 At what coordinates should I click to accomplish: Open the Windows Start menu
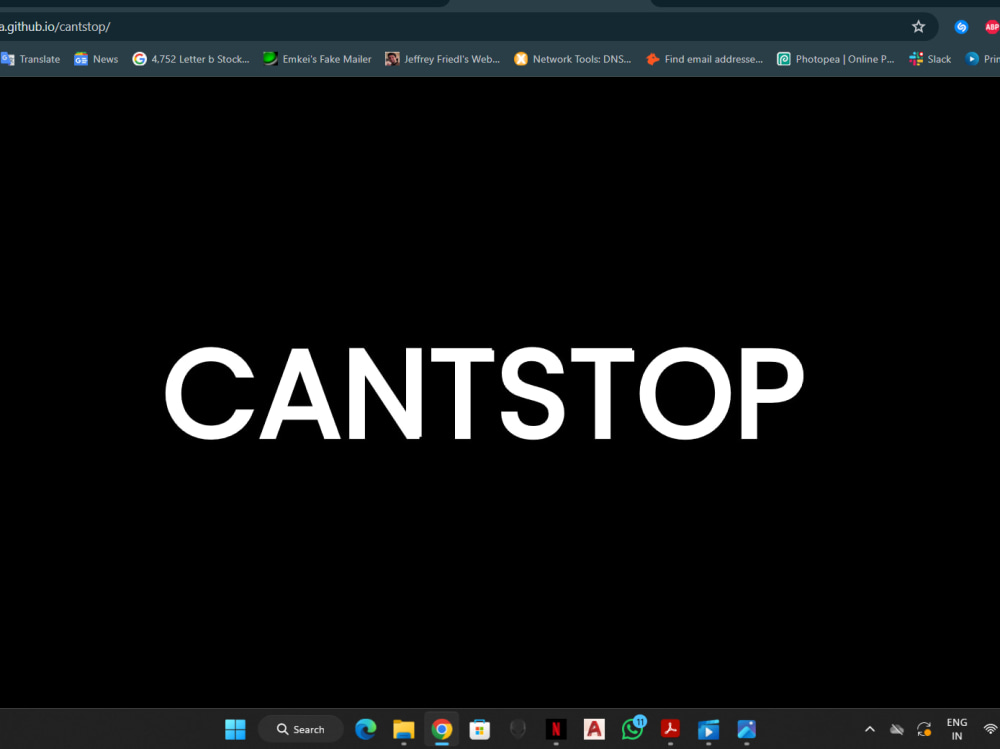235,729
